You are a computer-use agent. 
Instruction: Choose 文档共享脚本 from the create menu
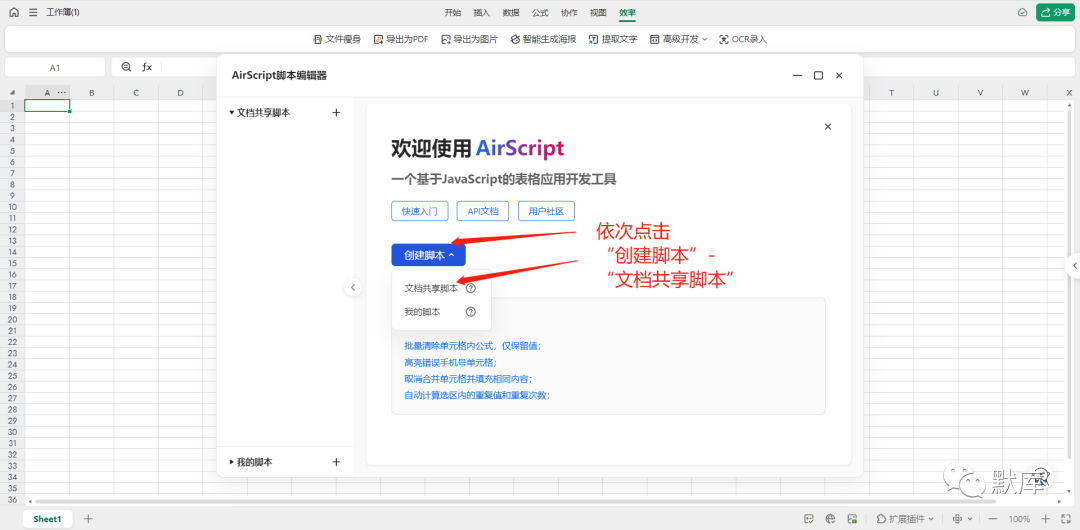(431, 288)
